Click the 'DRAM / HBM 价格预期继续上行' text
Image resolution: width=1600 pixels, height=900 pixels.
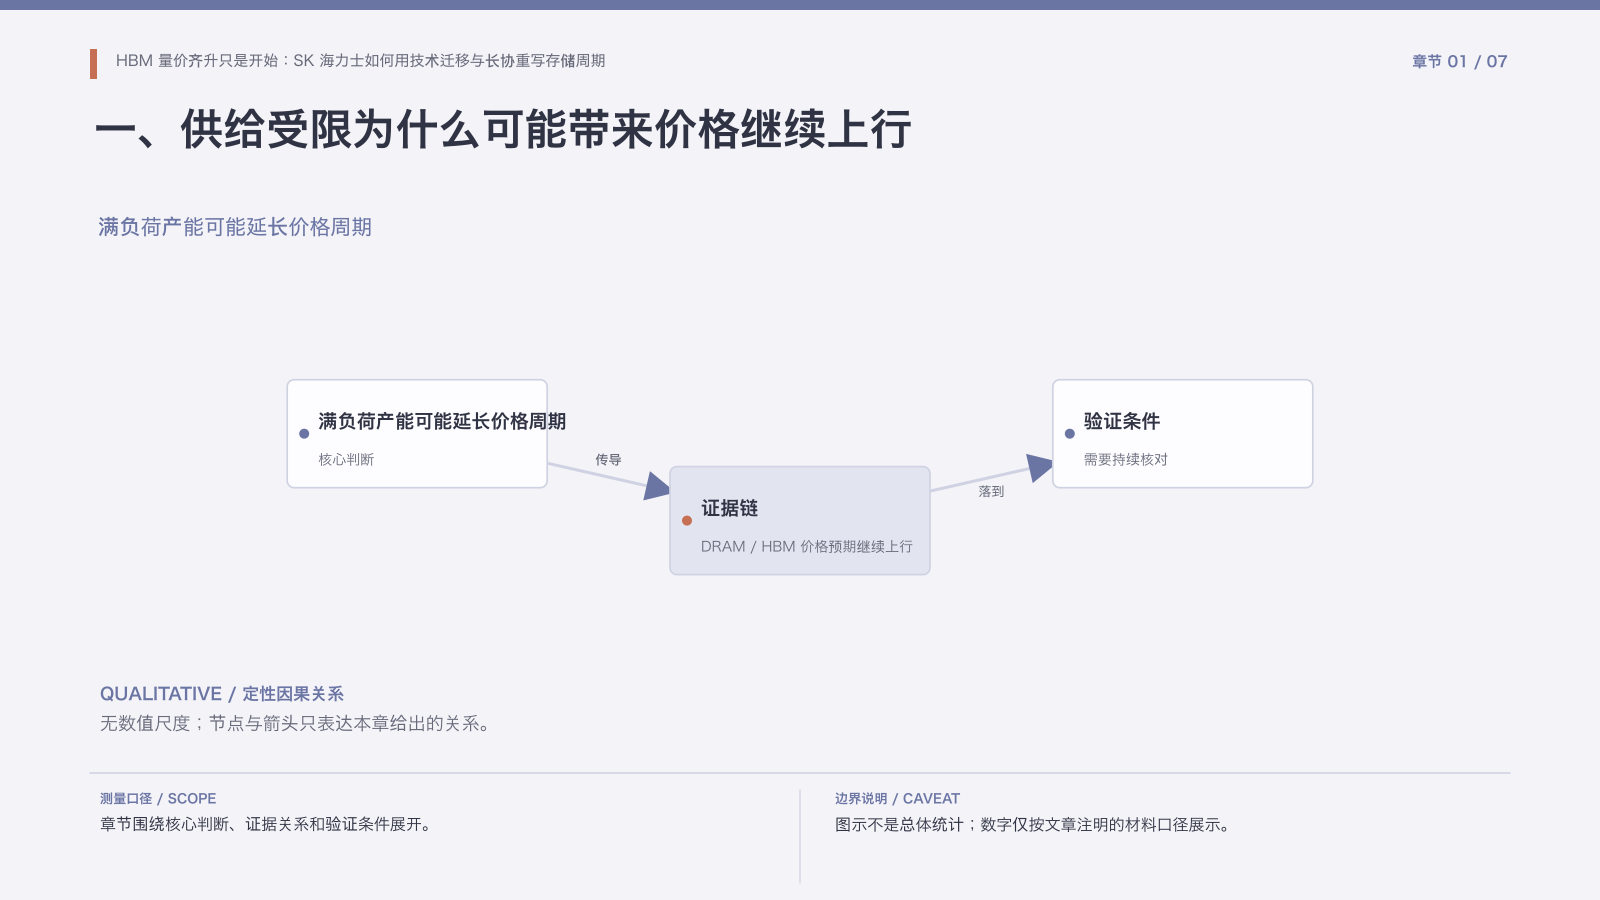click(806, 547)
